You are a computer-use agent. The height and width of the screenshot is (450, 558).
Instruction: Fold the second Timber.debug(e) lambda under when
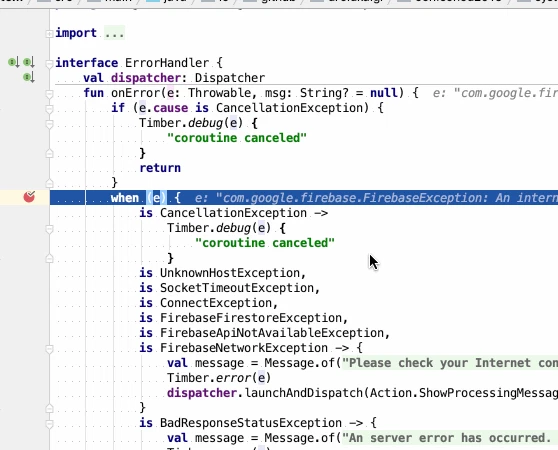[x=49, y=229]
